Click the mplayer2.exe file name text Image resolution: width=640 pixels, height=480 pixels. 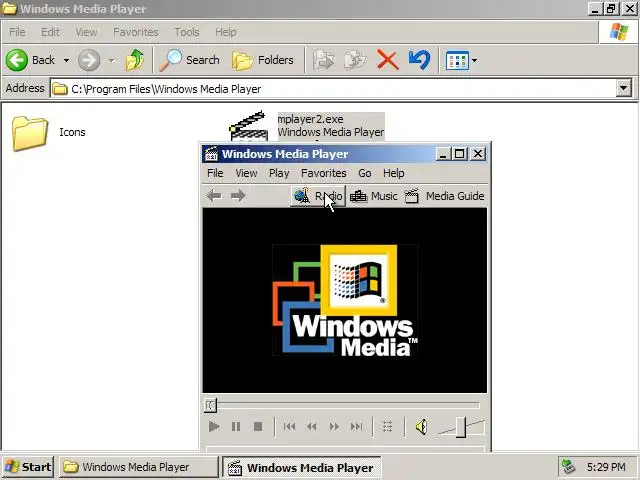(x=310, y=119)
